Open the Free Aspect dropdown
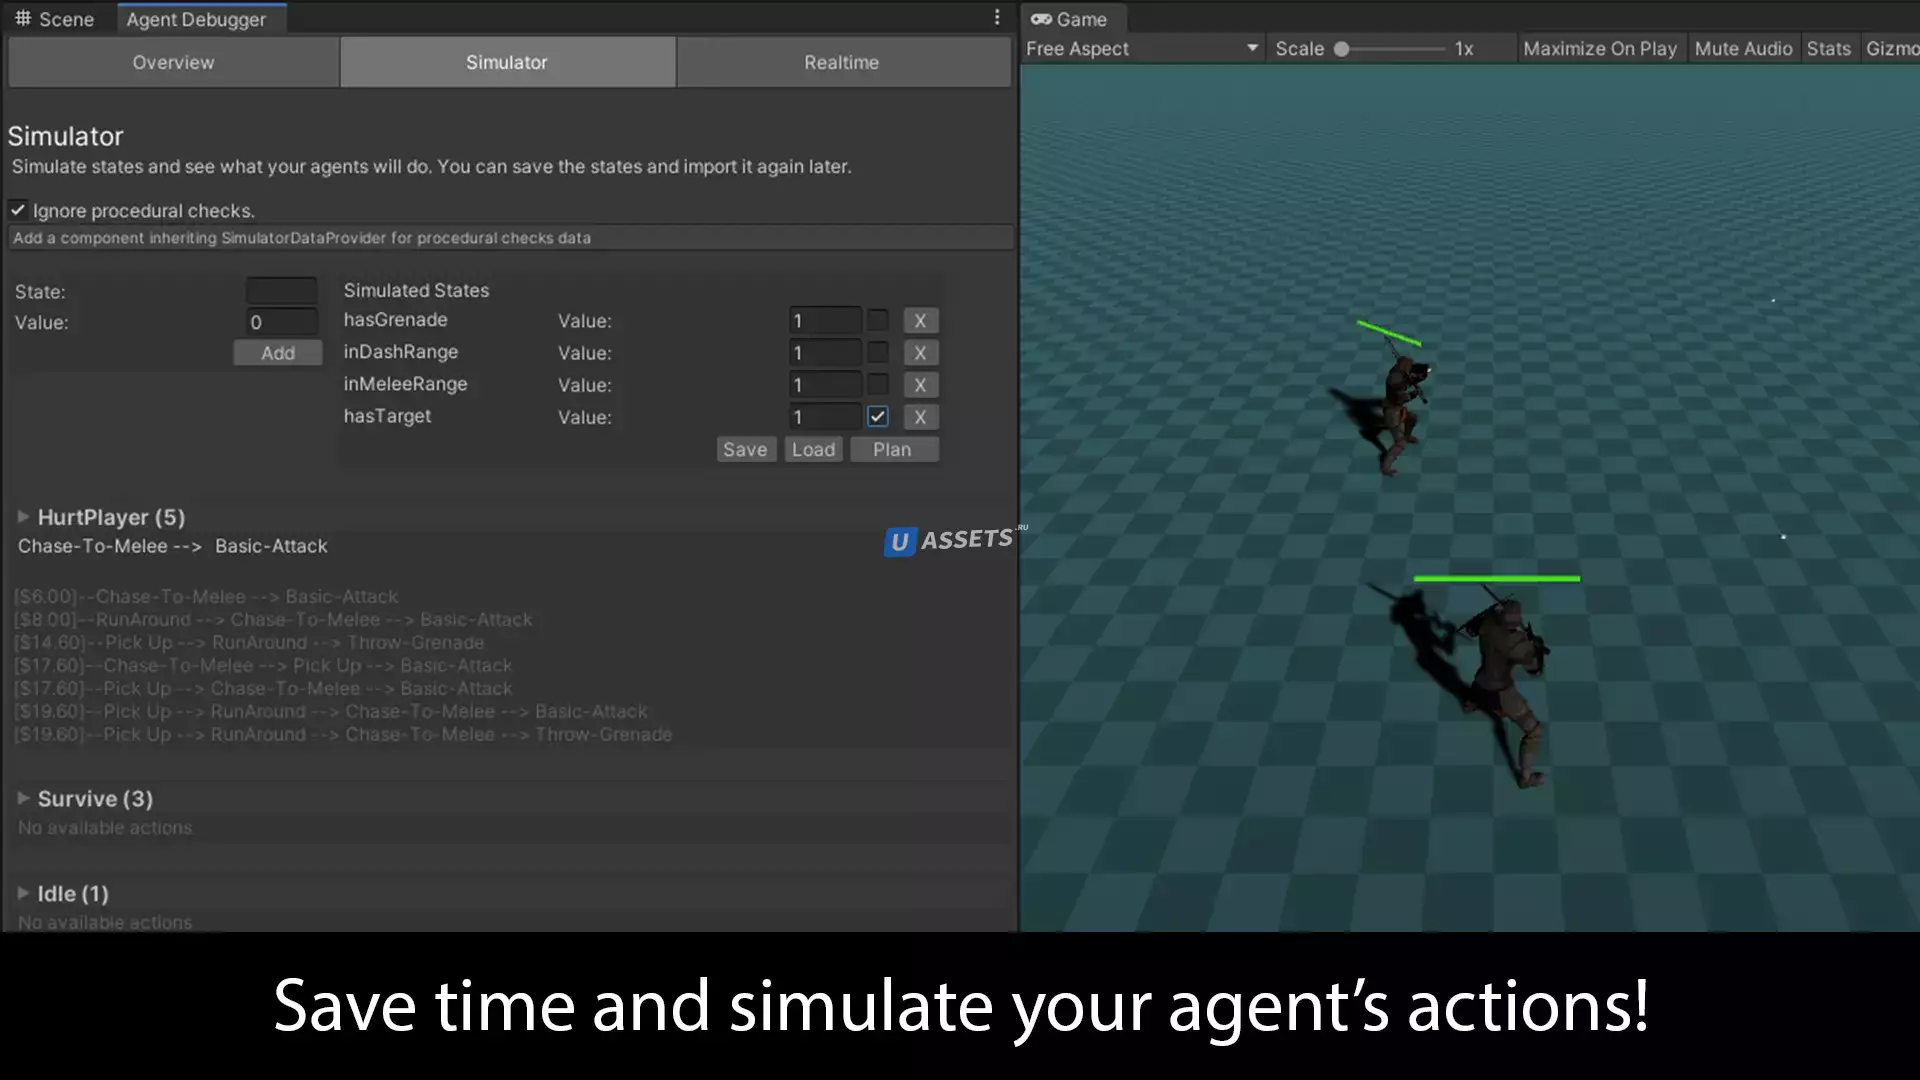The height and width of the screenshot is (1080, 1920). 1140,48
